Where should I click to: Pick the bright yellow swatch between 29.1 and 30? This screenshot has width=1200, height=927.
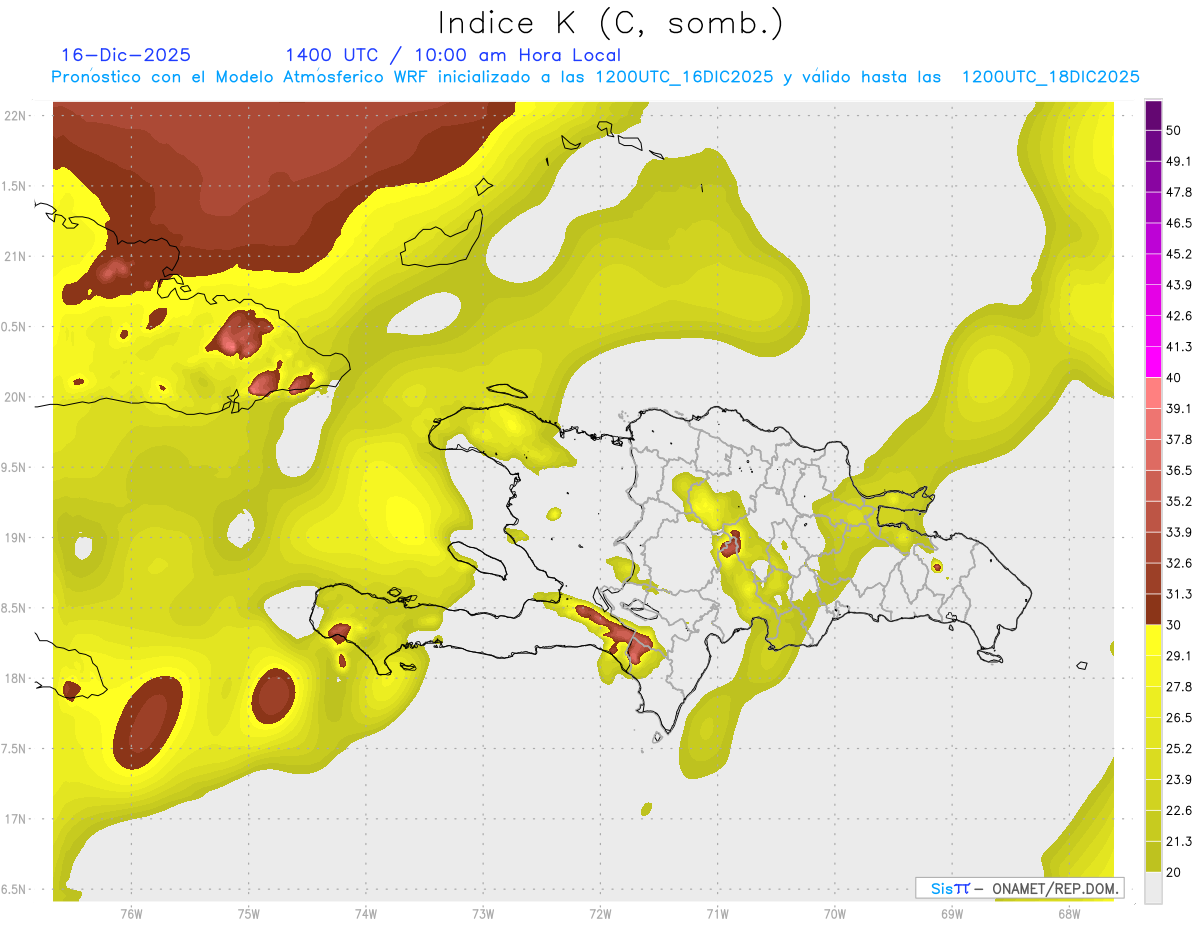coord(1153,640)
